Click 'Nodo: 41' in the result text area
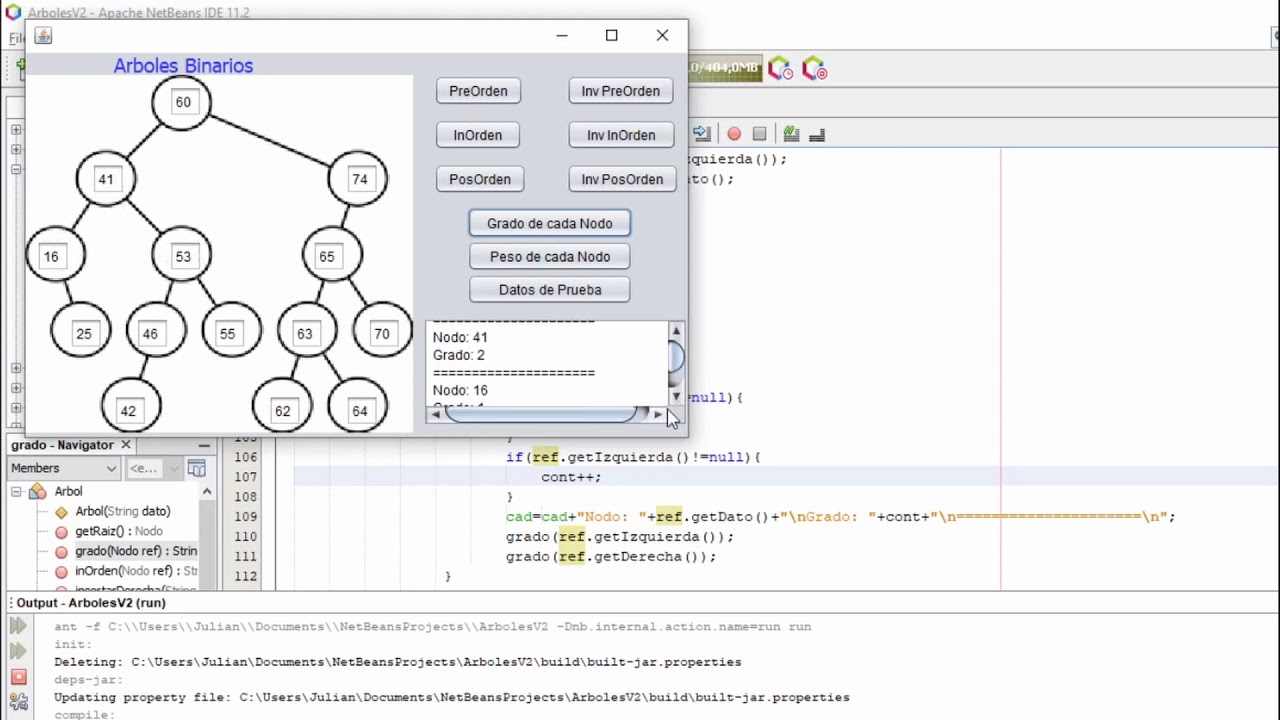 pyautogui.click(x=460, y=337)
